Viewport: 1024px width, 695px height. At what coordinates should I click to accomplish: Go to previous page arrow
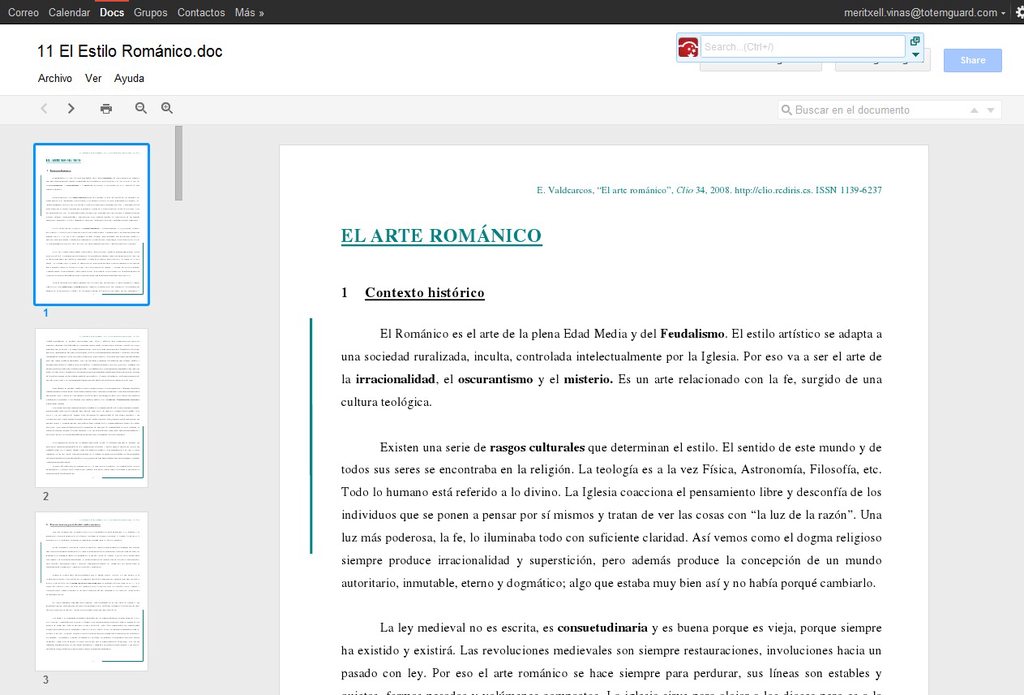pos(44,108)
